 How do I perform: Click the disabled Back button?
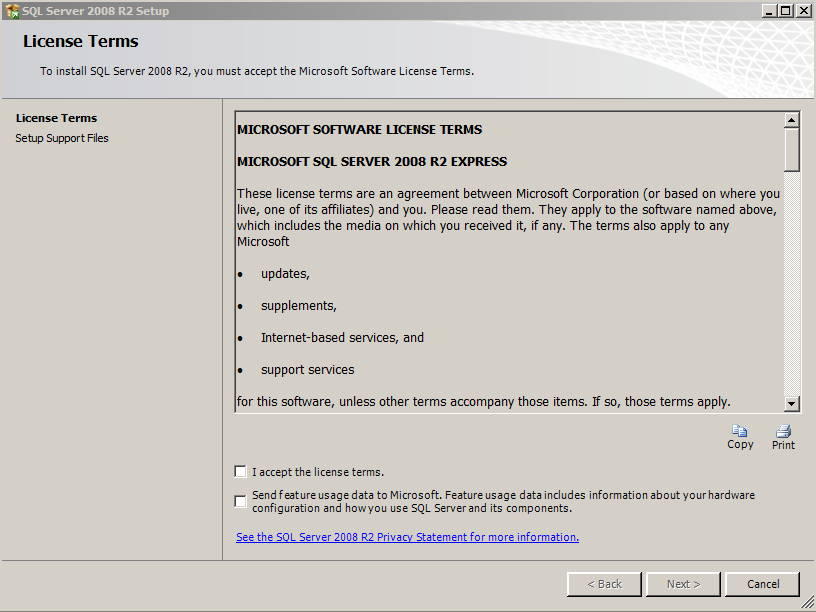(x=604, y=584)
